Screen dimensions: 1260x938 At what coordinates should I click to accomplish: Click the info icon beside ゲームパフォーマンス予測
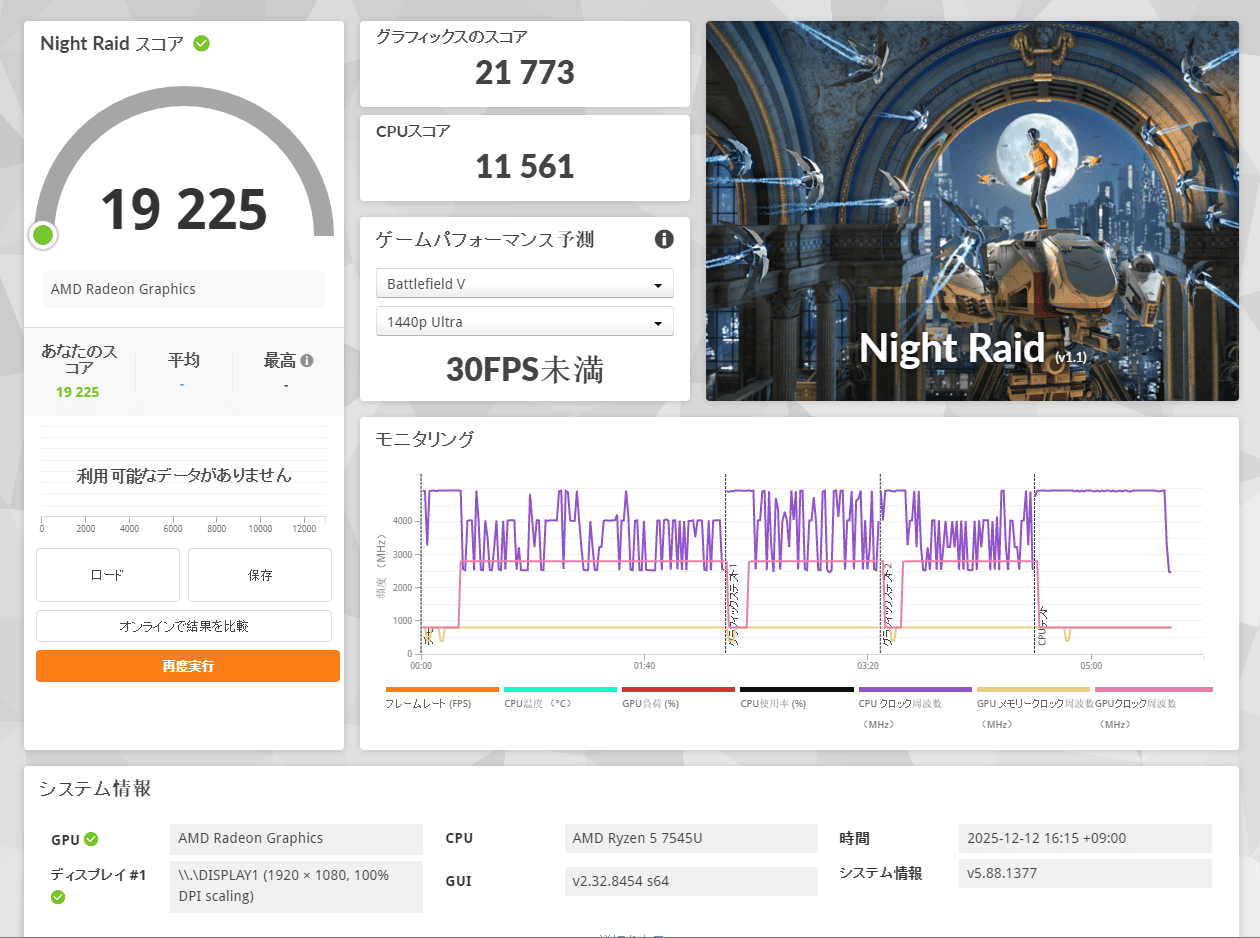pos(663,239)
